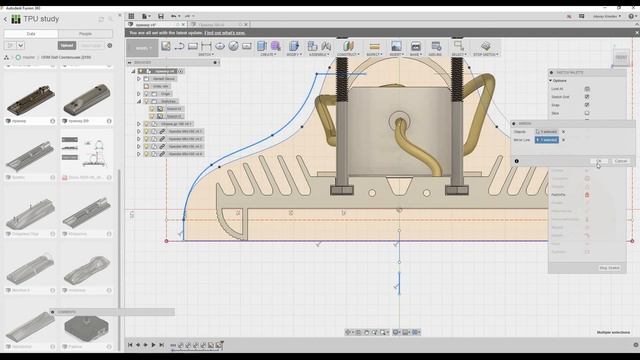Click the Assemble new component icon
Screen dimensions: 640x360
pos(312,46)
